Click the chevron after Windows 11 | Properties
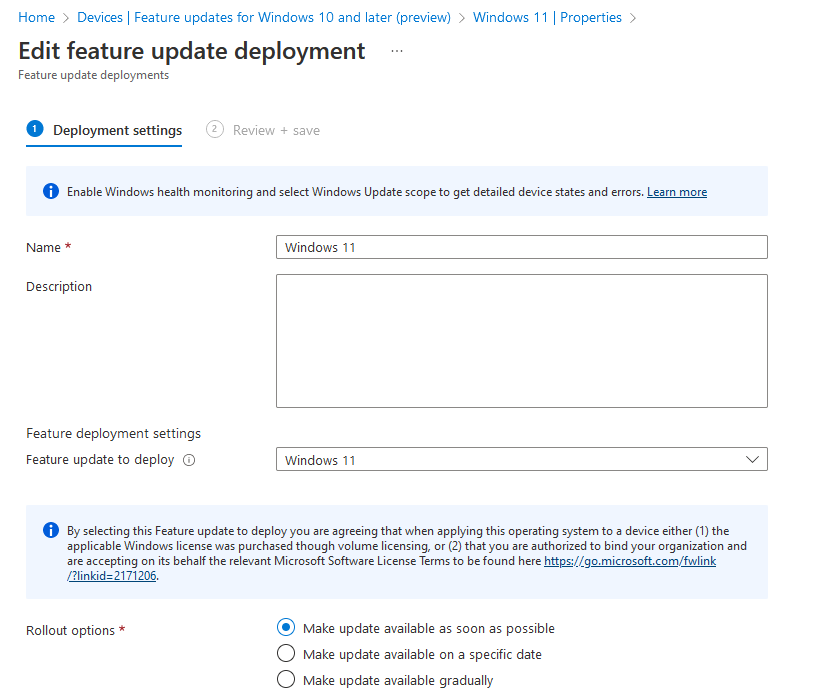This screenshot has width=831, height=694. pos(633,17)
